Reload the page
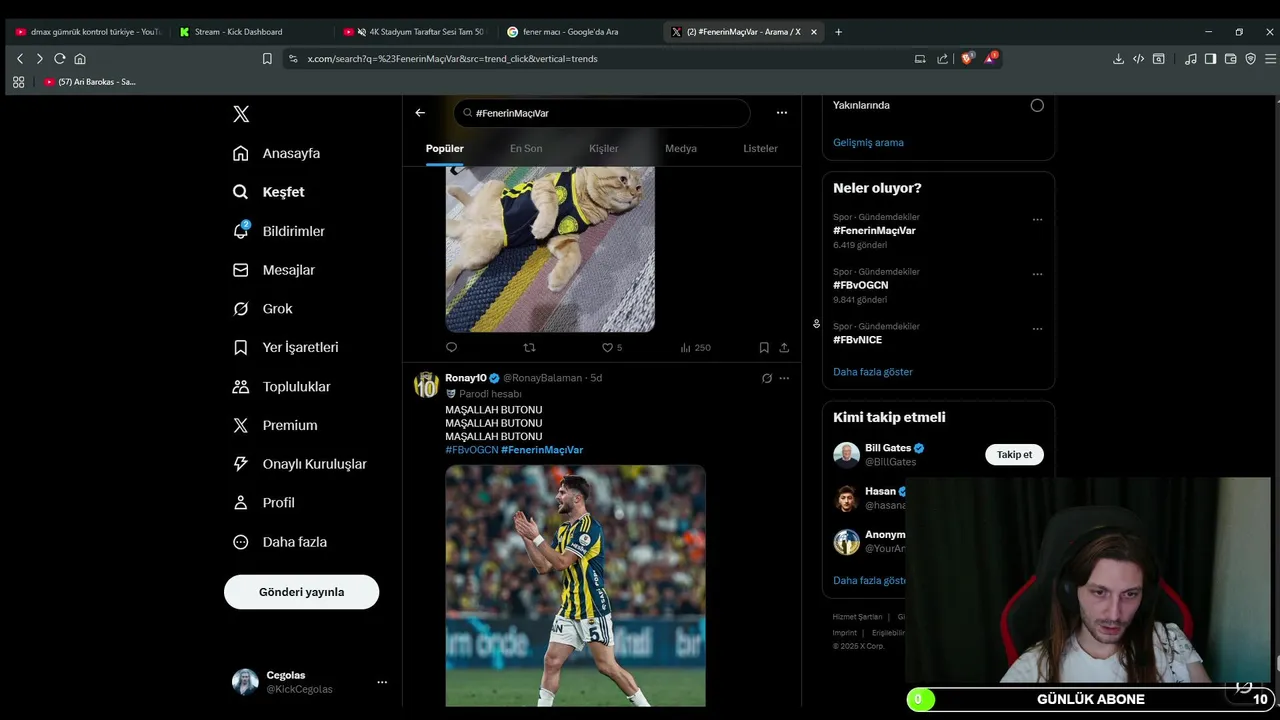The width and height of the screenshot is (1280, 720). [x=60, y=59]
